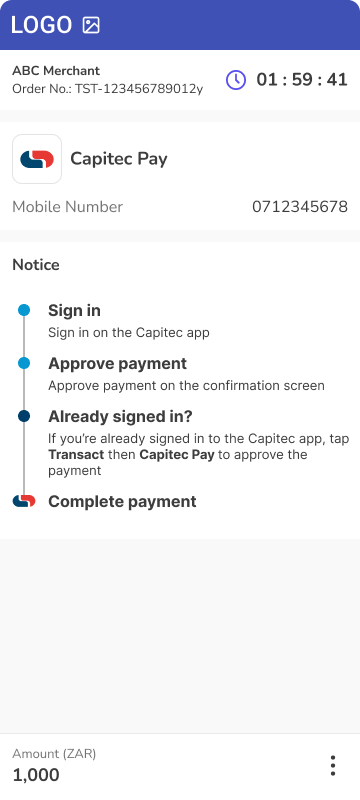Click the amount value 1,000
The image size is (360, 800).
click(x=36, y=775)
